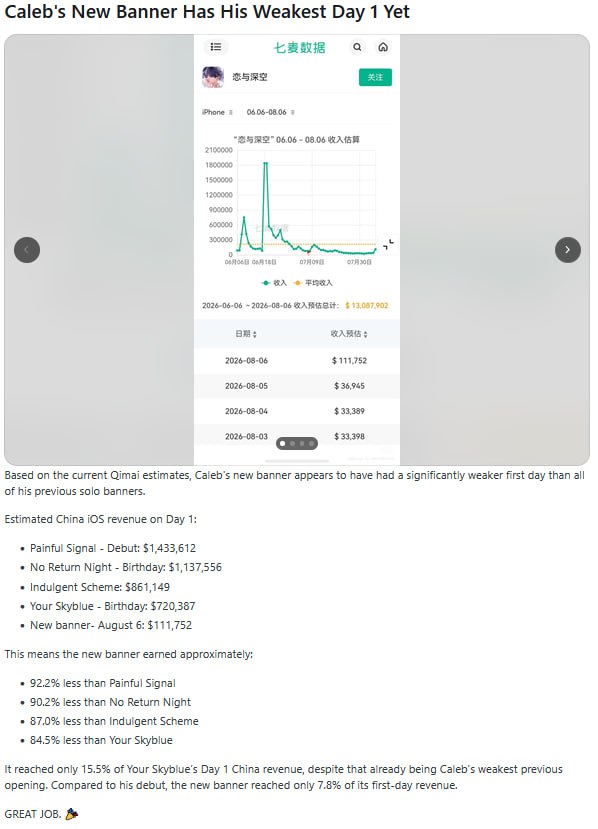This screenshot has width=598, height=829.
Task: Click the search magnifier icon
Action: point(357,47)
